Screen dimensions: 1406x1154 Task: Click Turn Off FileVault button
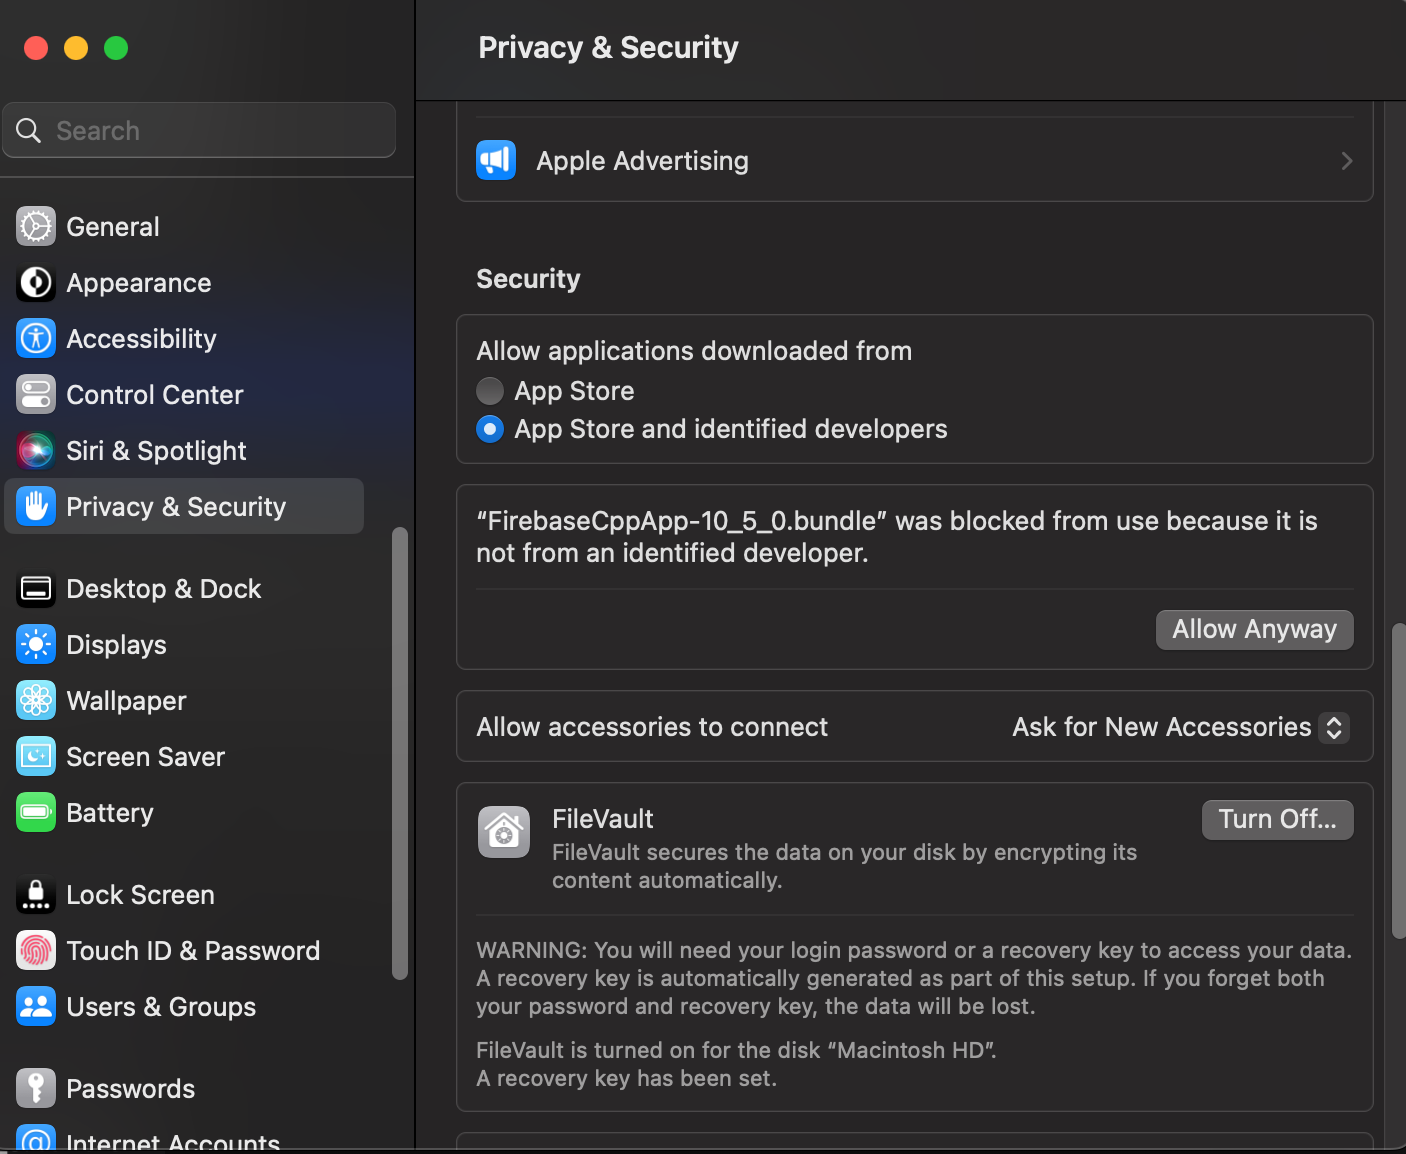click(1278, 820)
